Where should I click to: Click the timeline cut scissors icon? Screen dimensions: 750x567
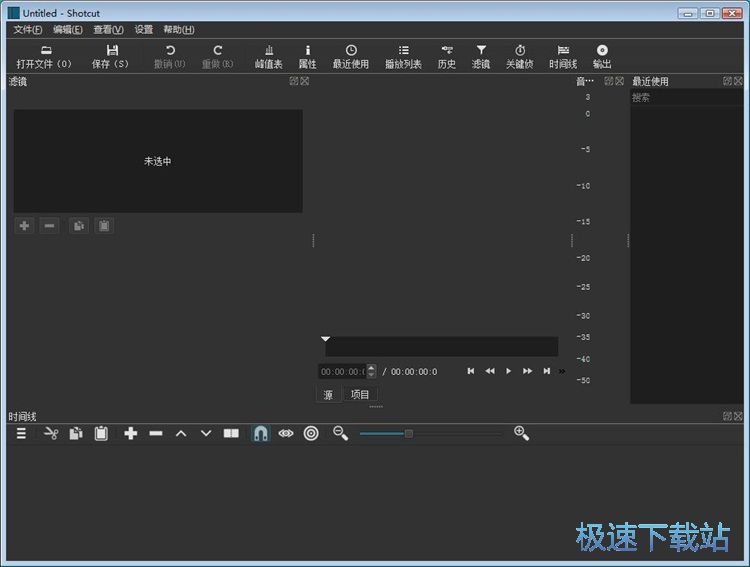click(x=51, y=433)
